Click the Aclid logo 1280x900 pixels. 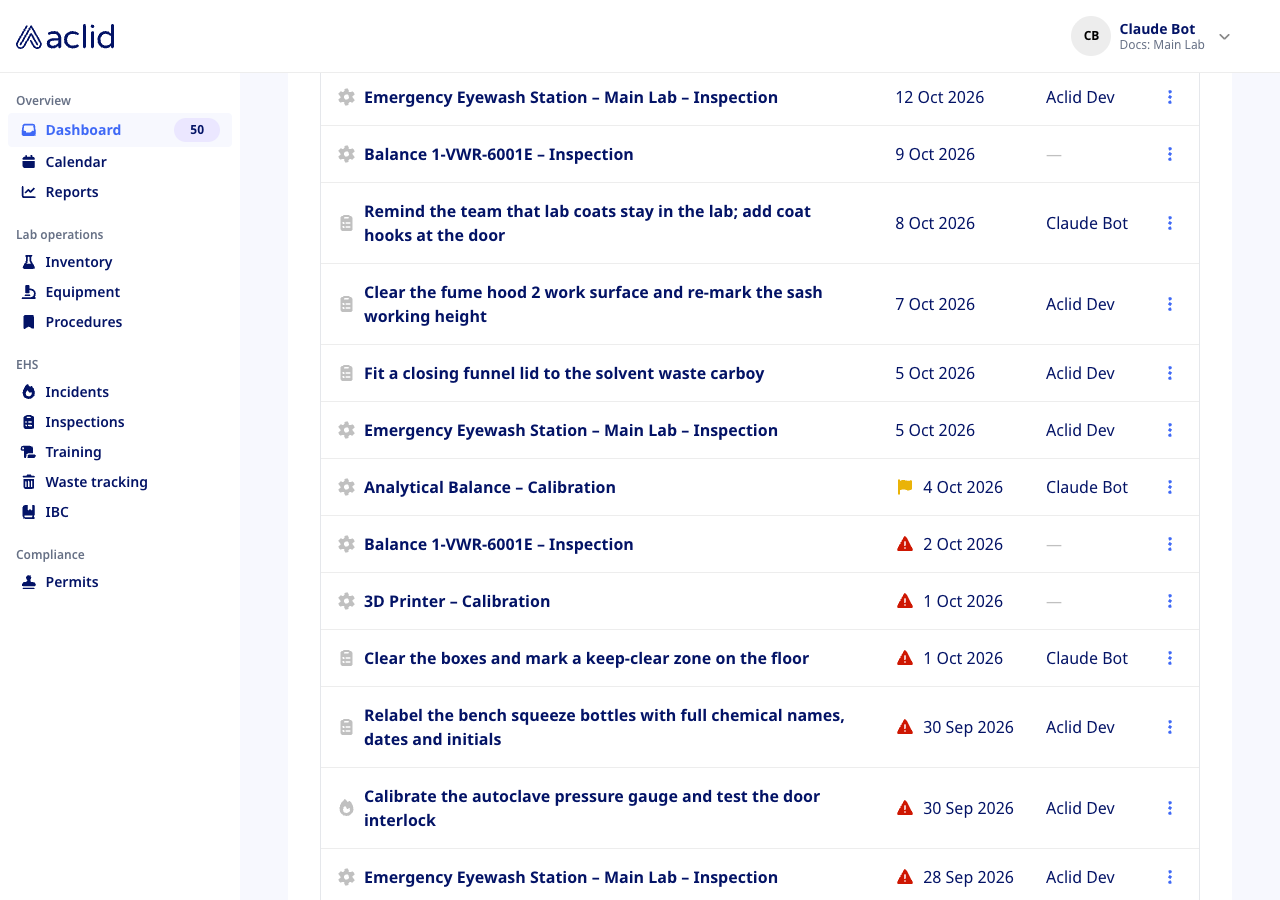click(x=65, y=37)
